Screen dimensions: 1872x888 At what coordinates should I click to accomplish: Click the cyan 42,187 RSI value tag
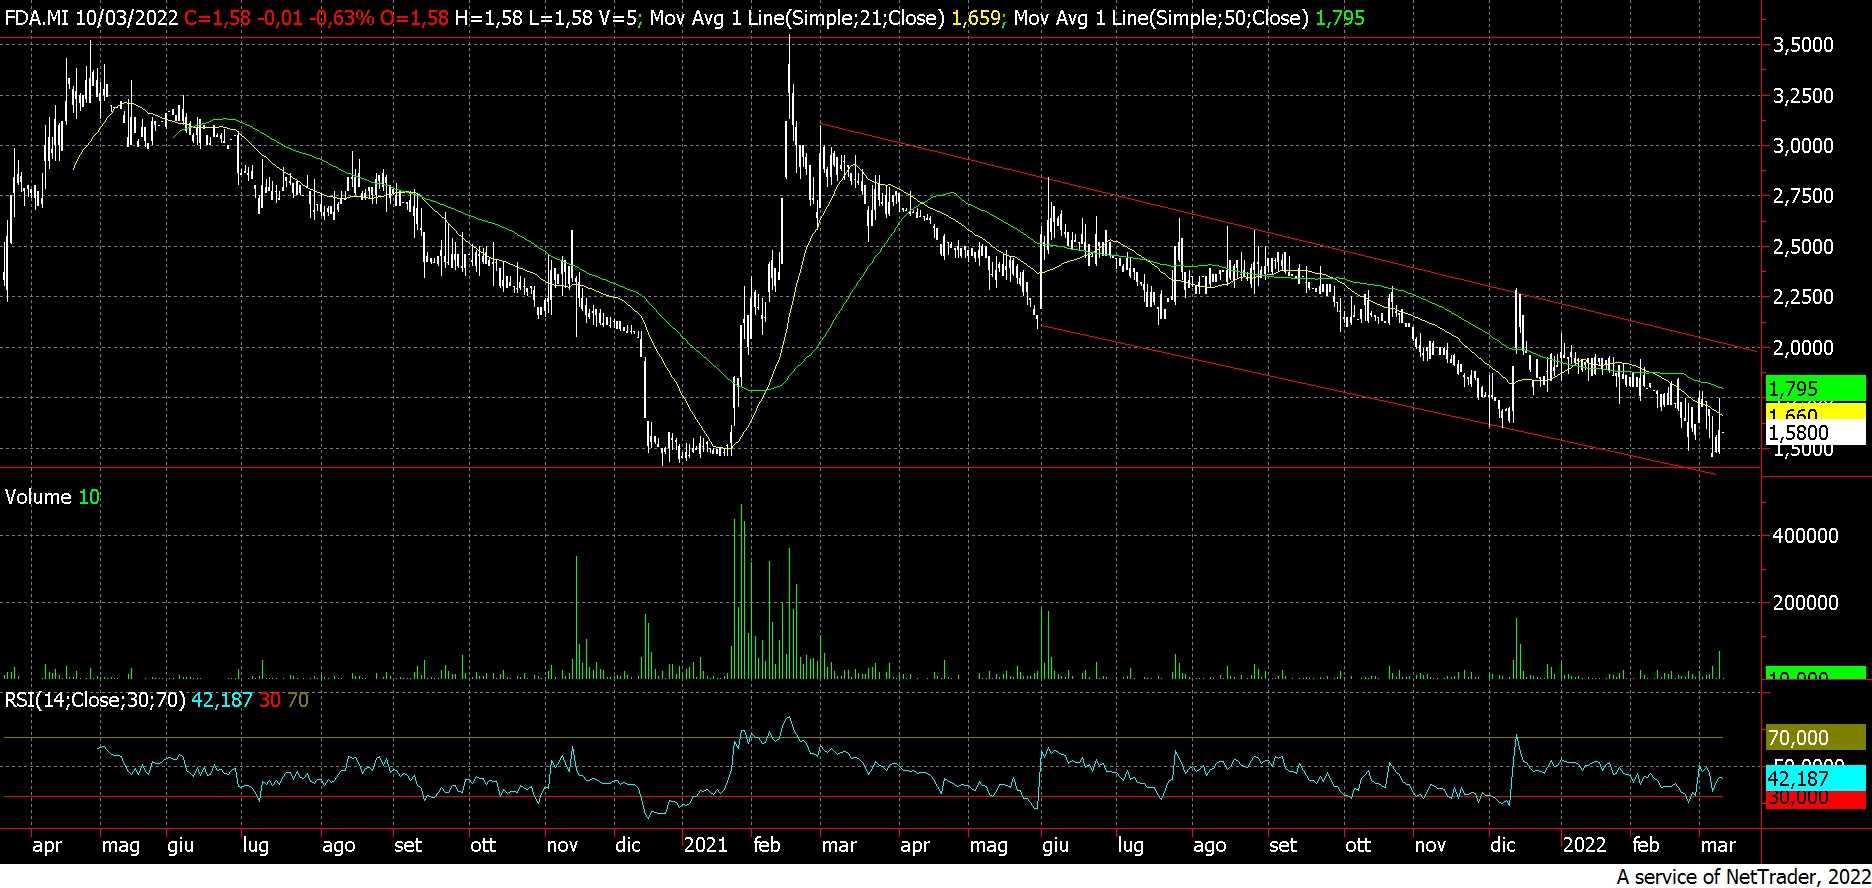(x=1816, y=778)
